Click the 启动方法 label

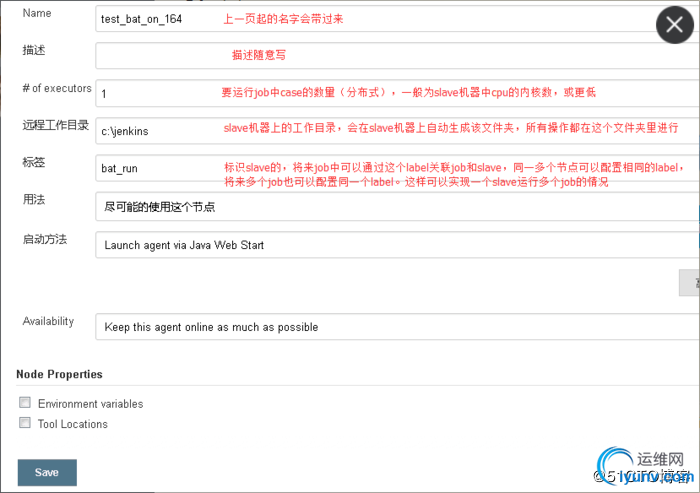tap(45, 239)
